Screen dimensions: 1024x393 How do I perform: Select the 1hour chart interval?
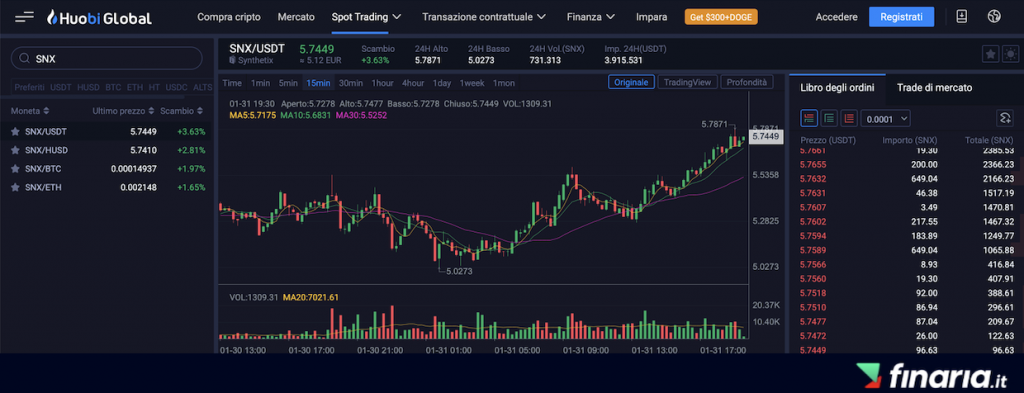pyautogui.click(x=382, y=83)
